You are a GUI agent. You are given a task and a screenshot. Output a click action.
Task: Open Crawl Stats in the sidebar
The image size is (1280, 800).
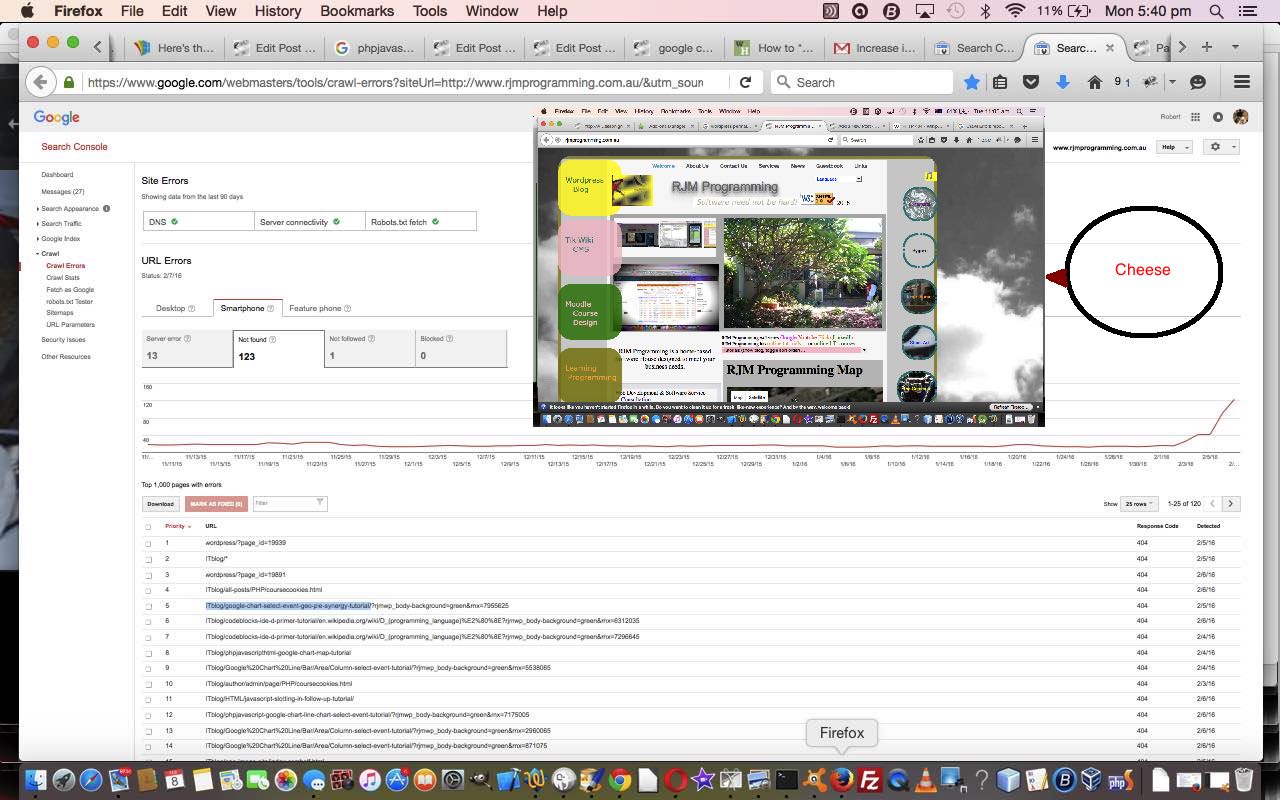coord(63,278)
